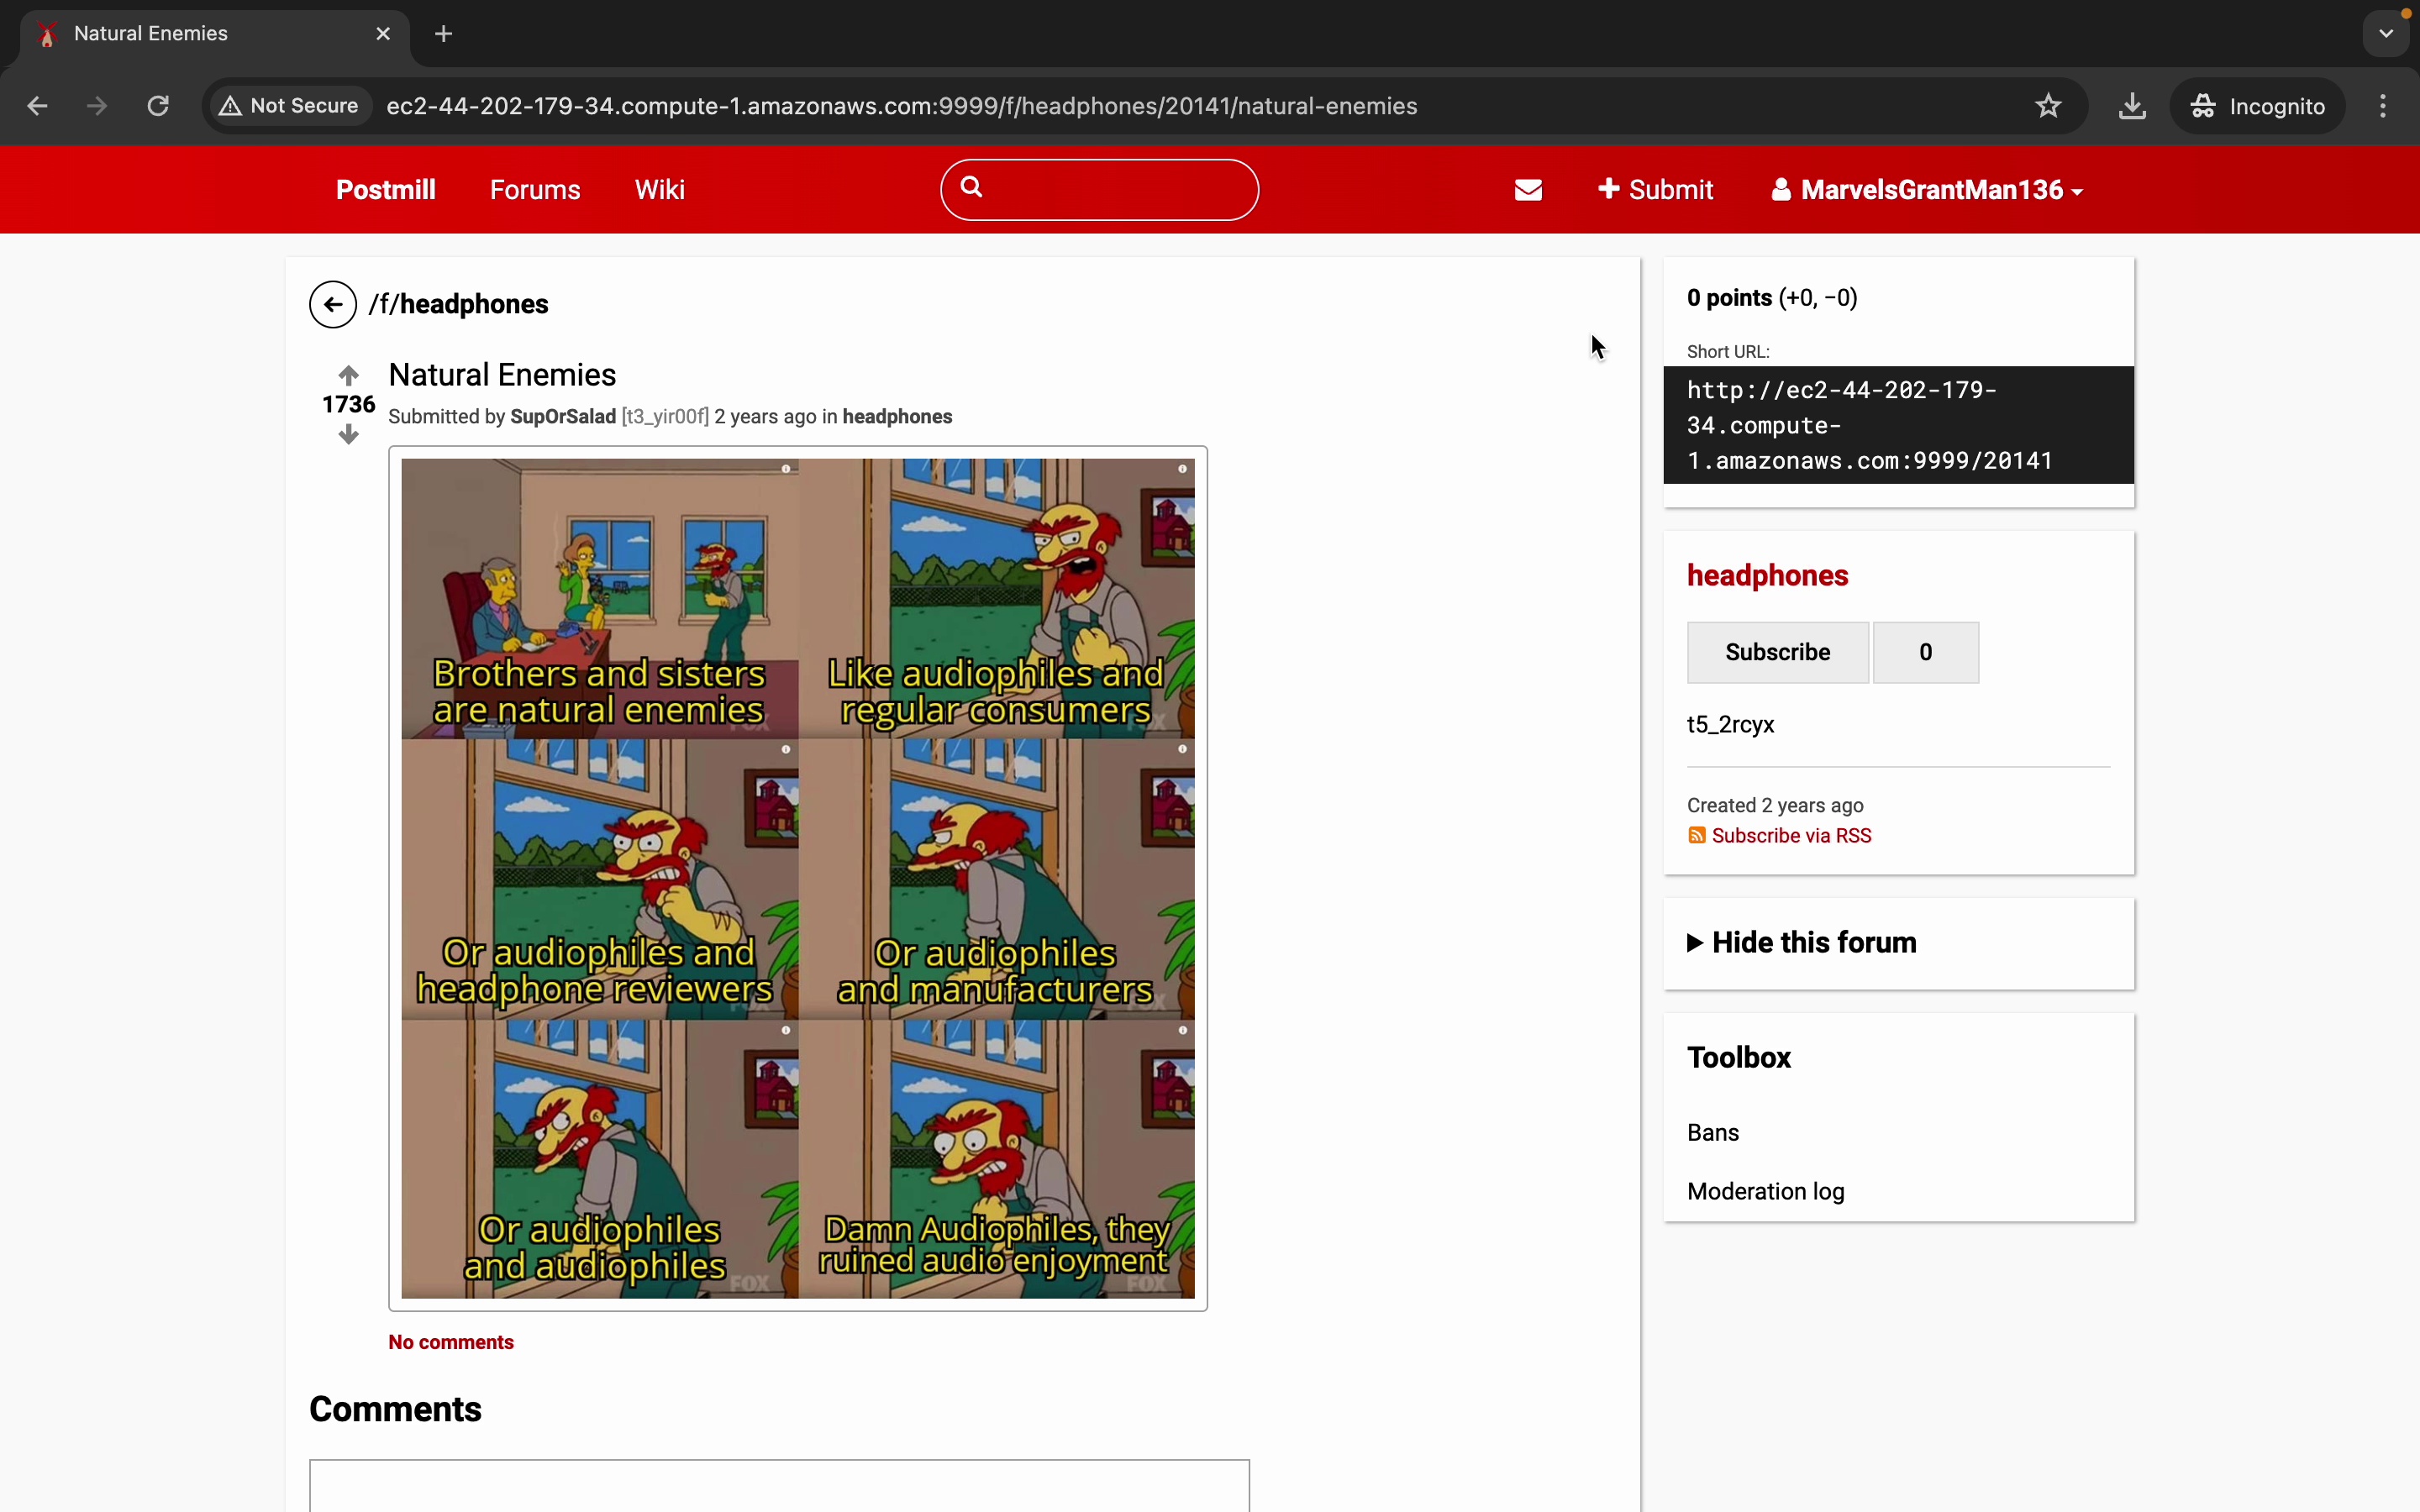2420x1512 pixels.
Task: Click the back arrow next to /f/headphones
Action: coord(333,304)
